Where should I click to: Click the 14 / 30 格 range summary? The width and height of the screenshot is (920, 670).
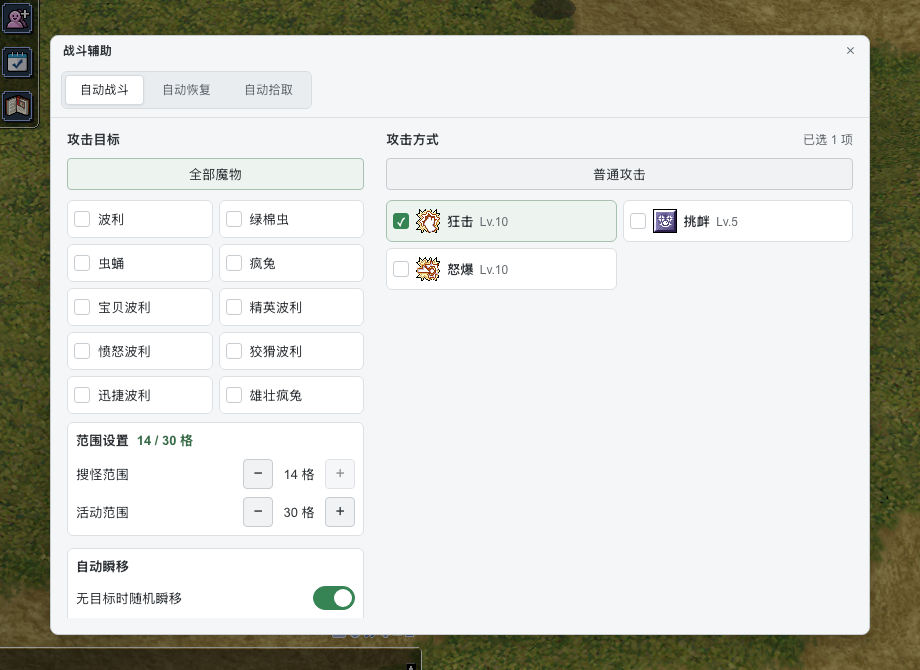click(165, 441)
